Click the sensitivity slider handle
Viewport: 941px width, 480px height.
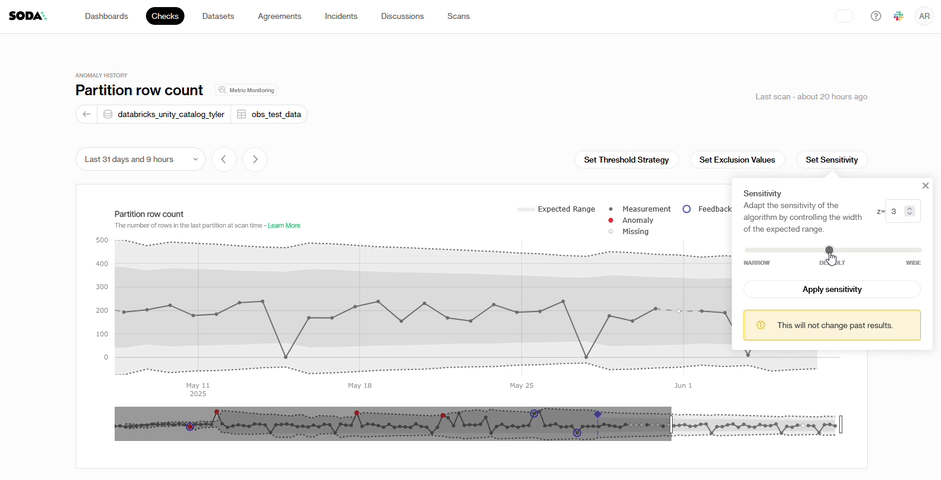(829, 250)
